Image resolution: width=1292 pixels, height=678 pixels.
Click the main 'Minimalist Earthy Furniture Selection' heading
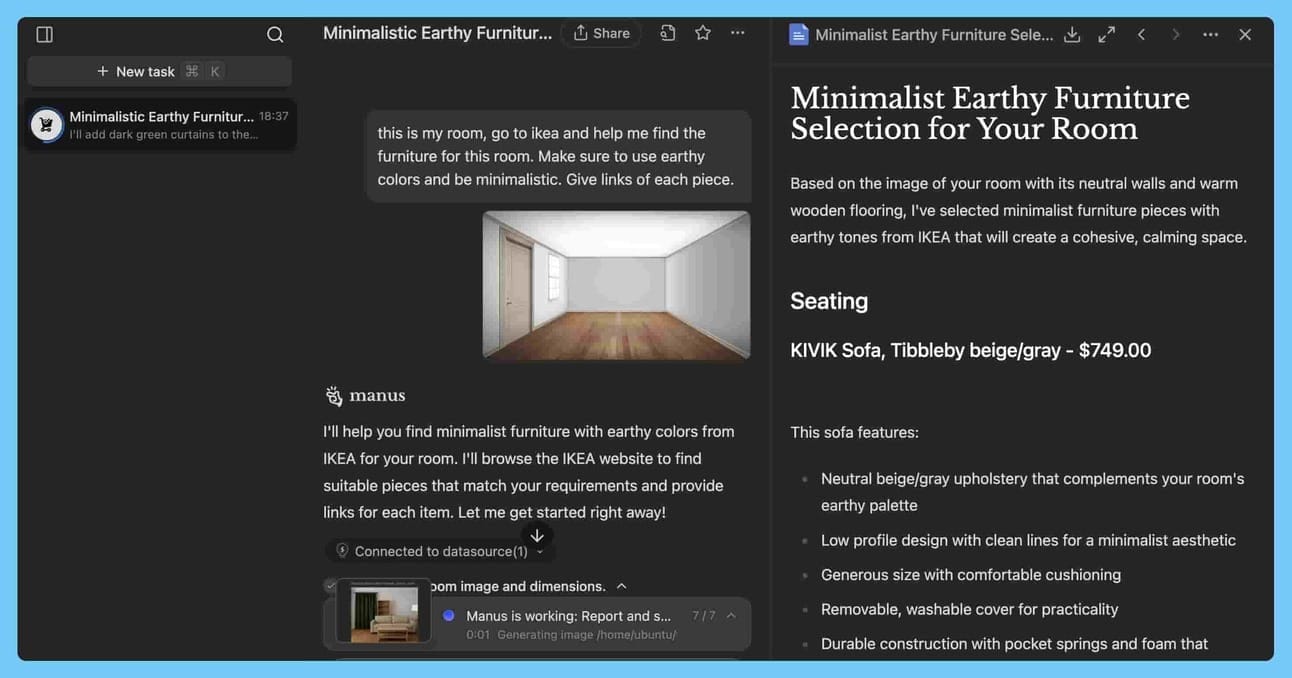990,113
